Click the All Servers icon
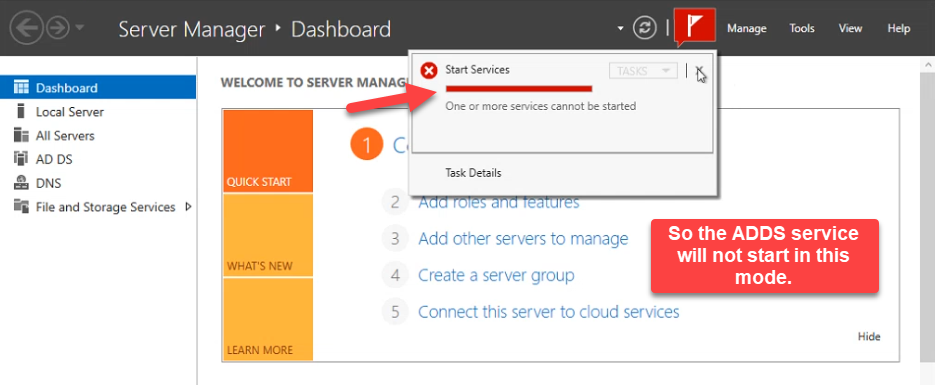 [21, 135]
